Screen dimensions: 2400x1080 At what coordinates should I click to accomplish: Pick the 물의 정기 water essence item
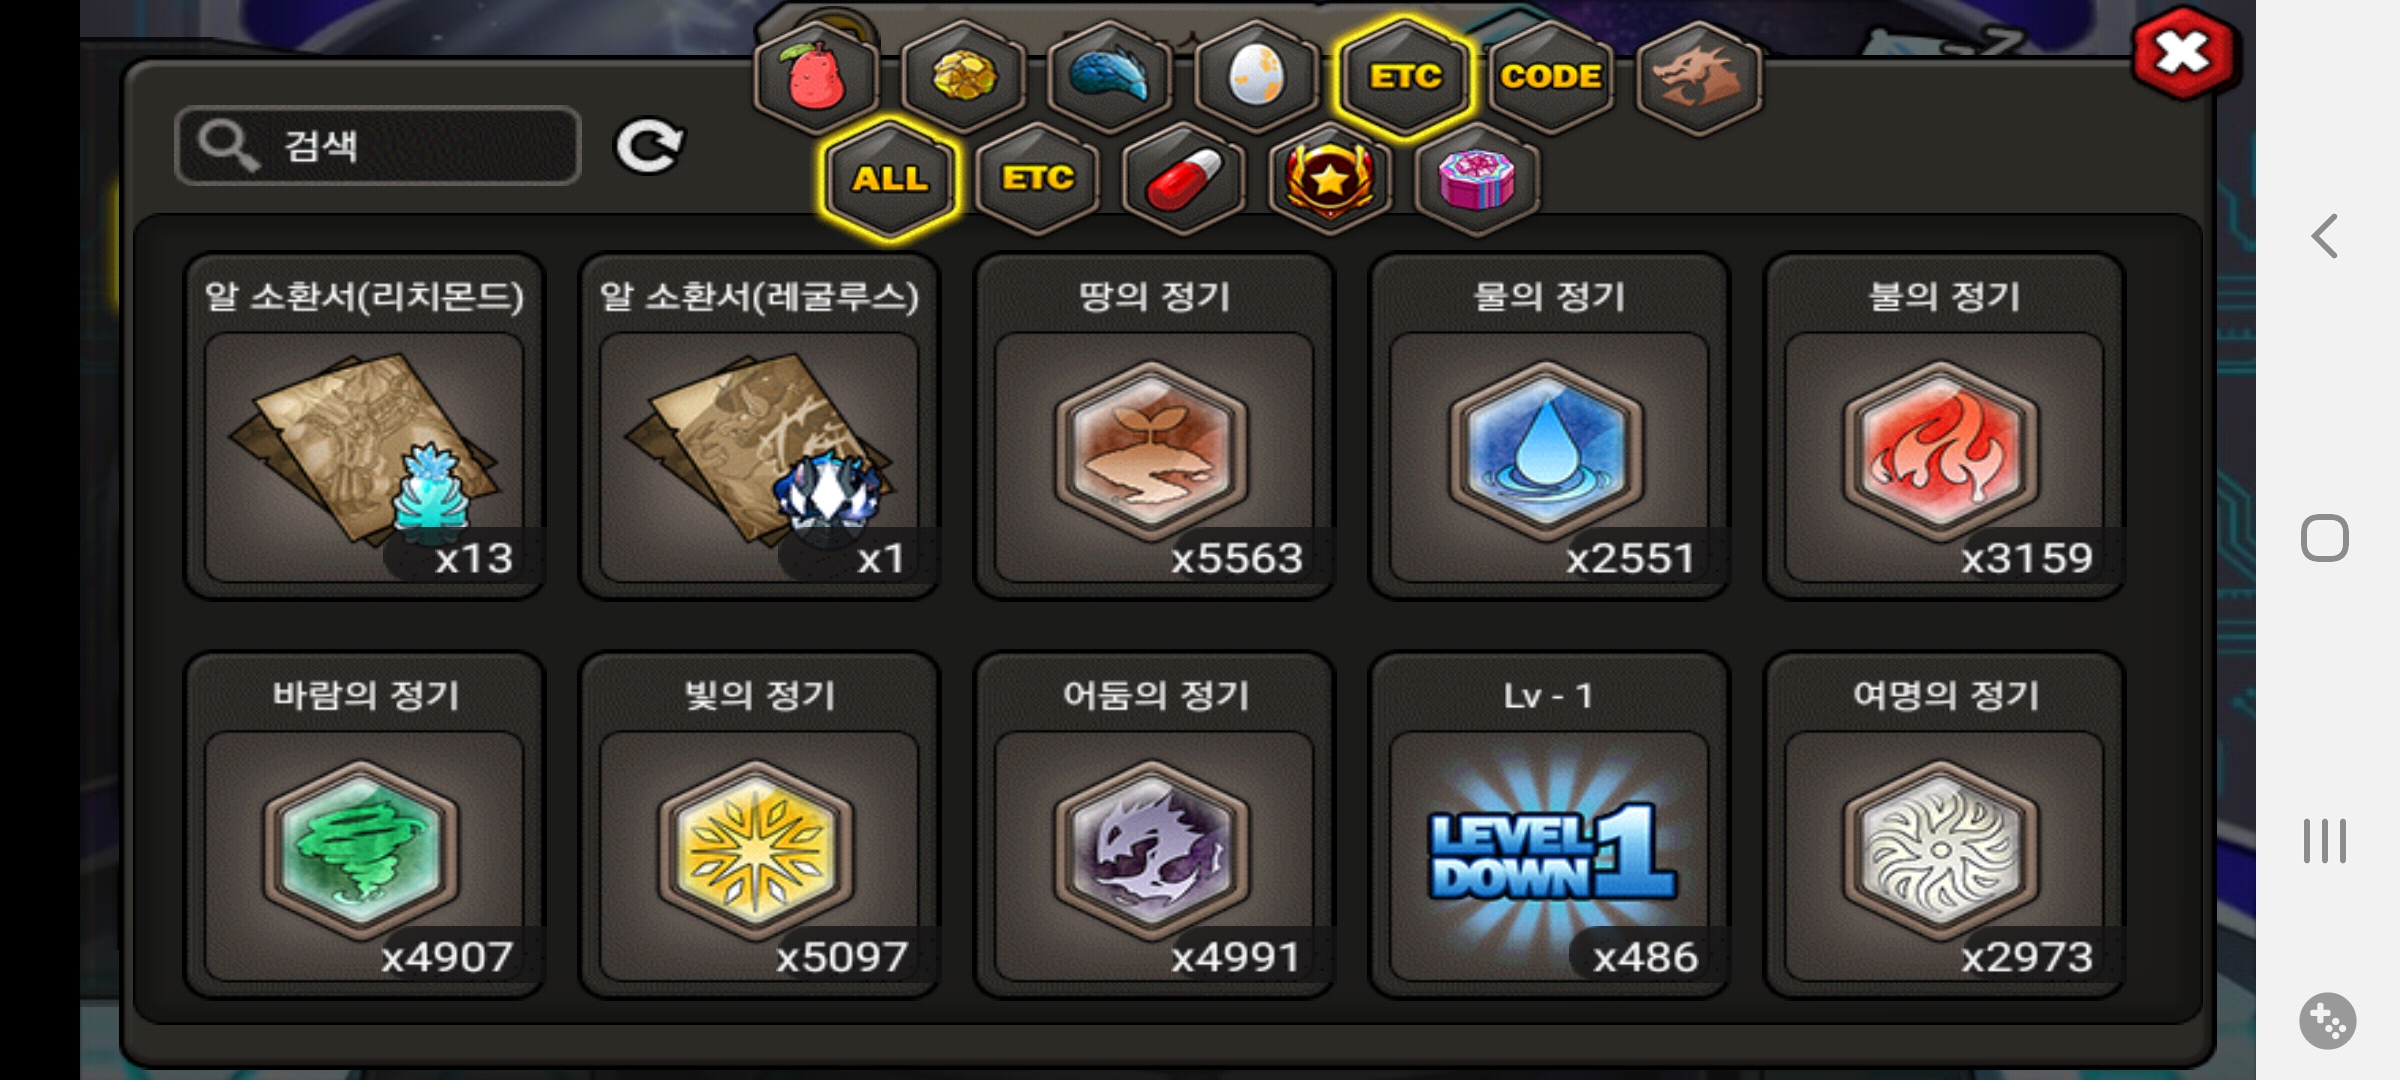[x=1549, y=426]
